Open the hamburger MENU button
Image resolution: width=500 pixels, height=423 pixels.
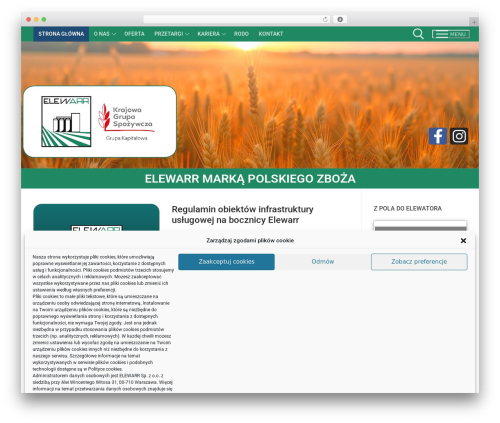[x=451, y=34]
